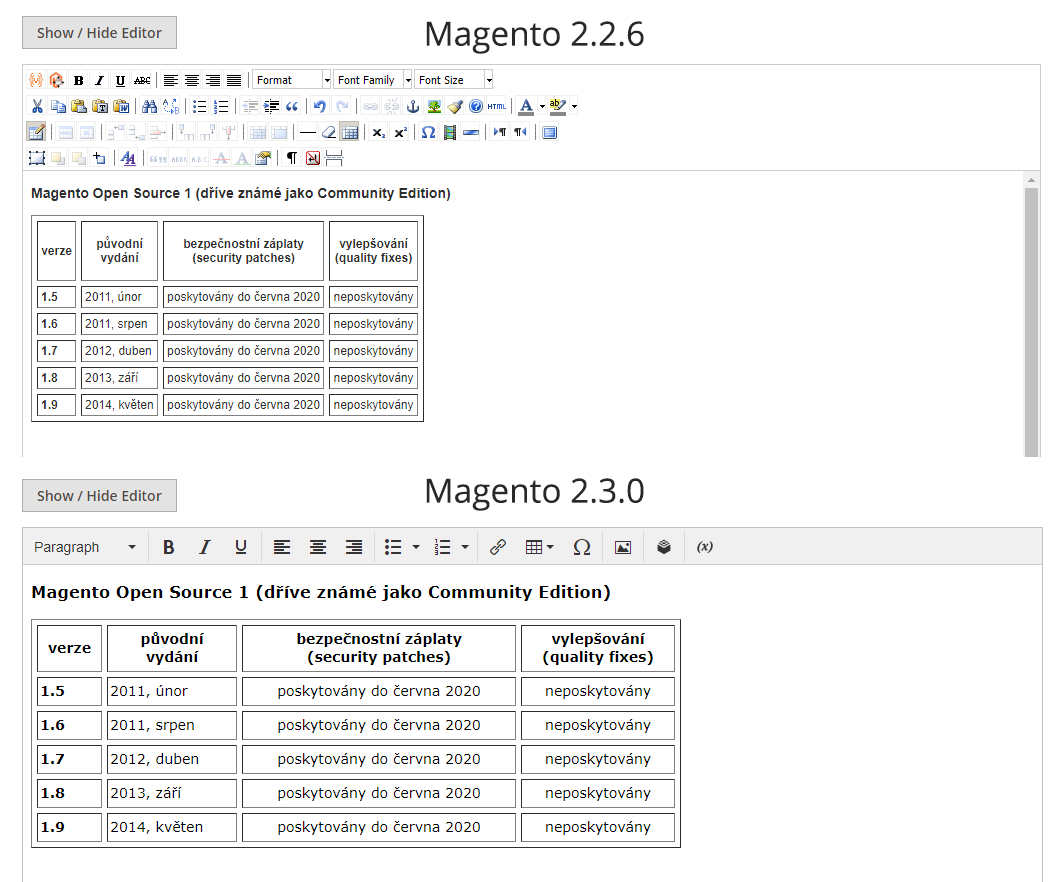Expand background color picker arrow
1063x882 pixels.
tap(574, 106)
